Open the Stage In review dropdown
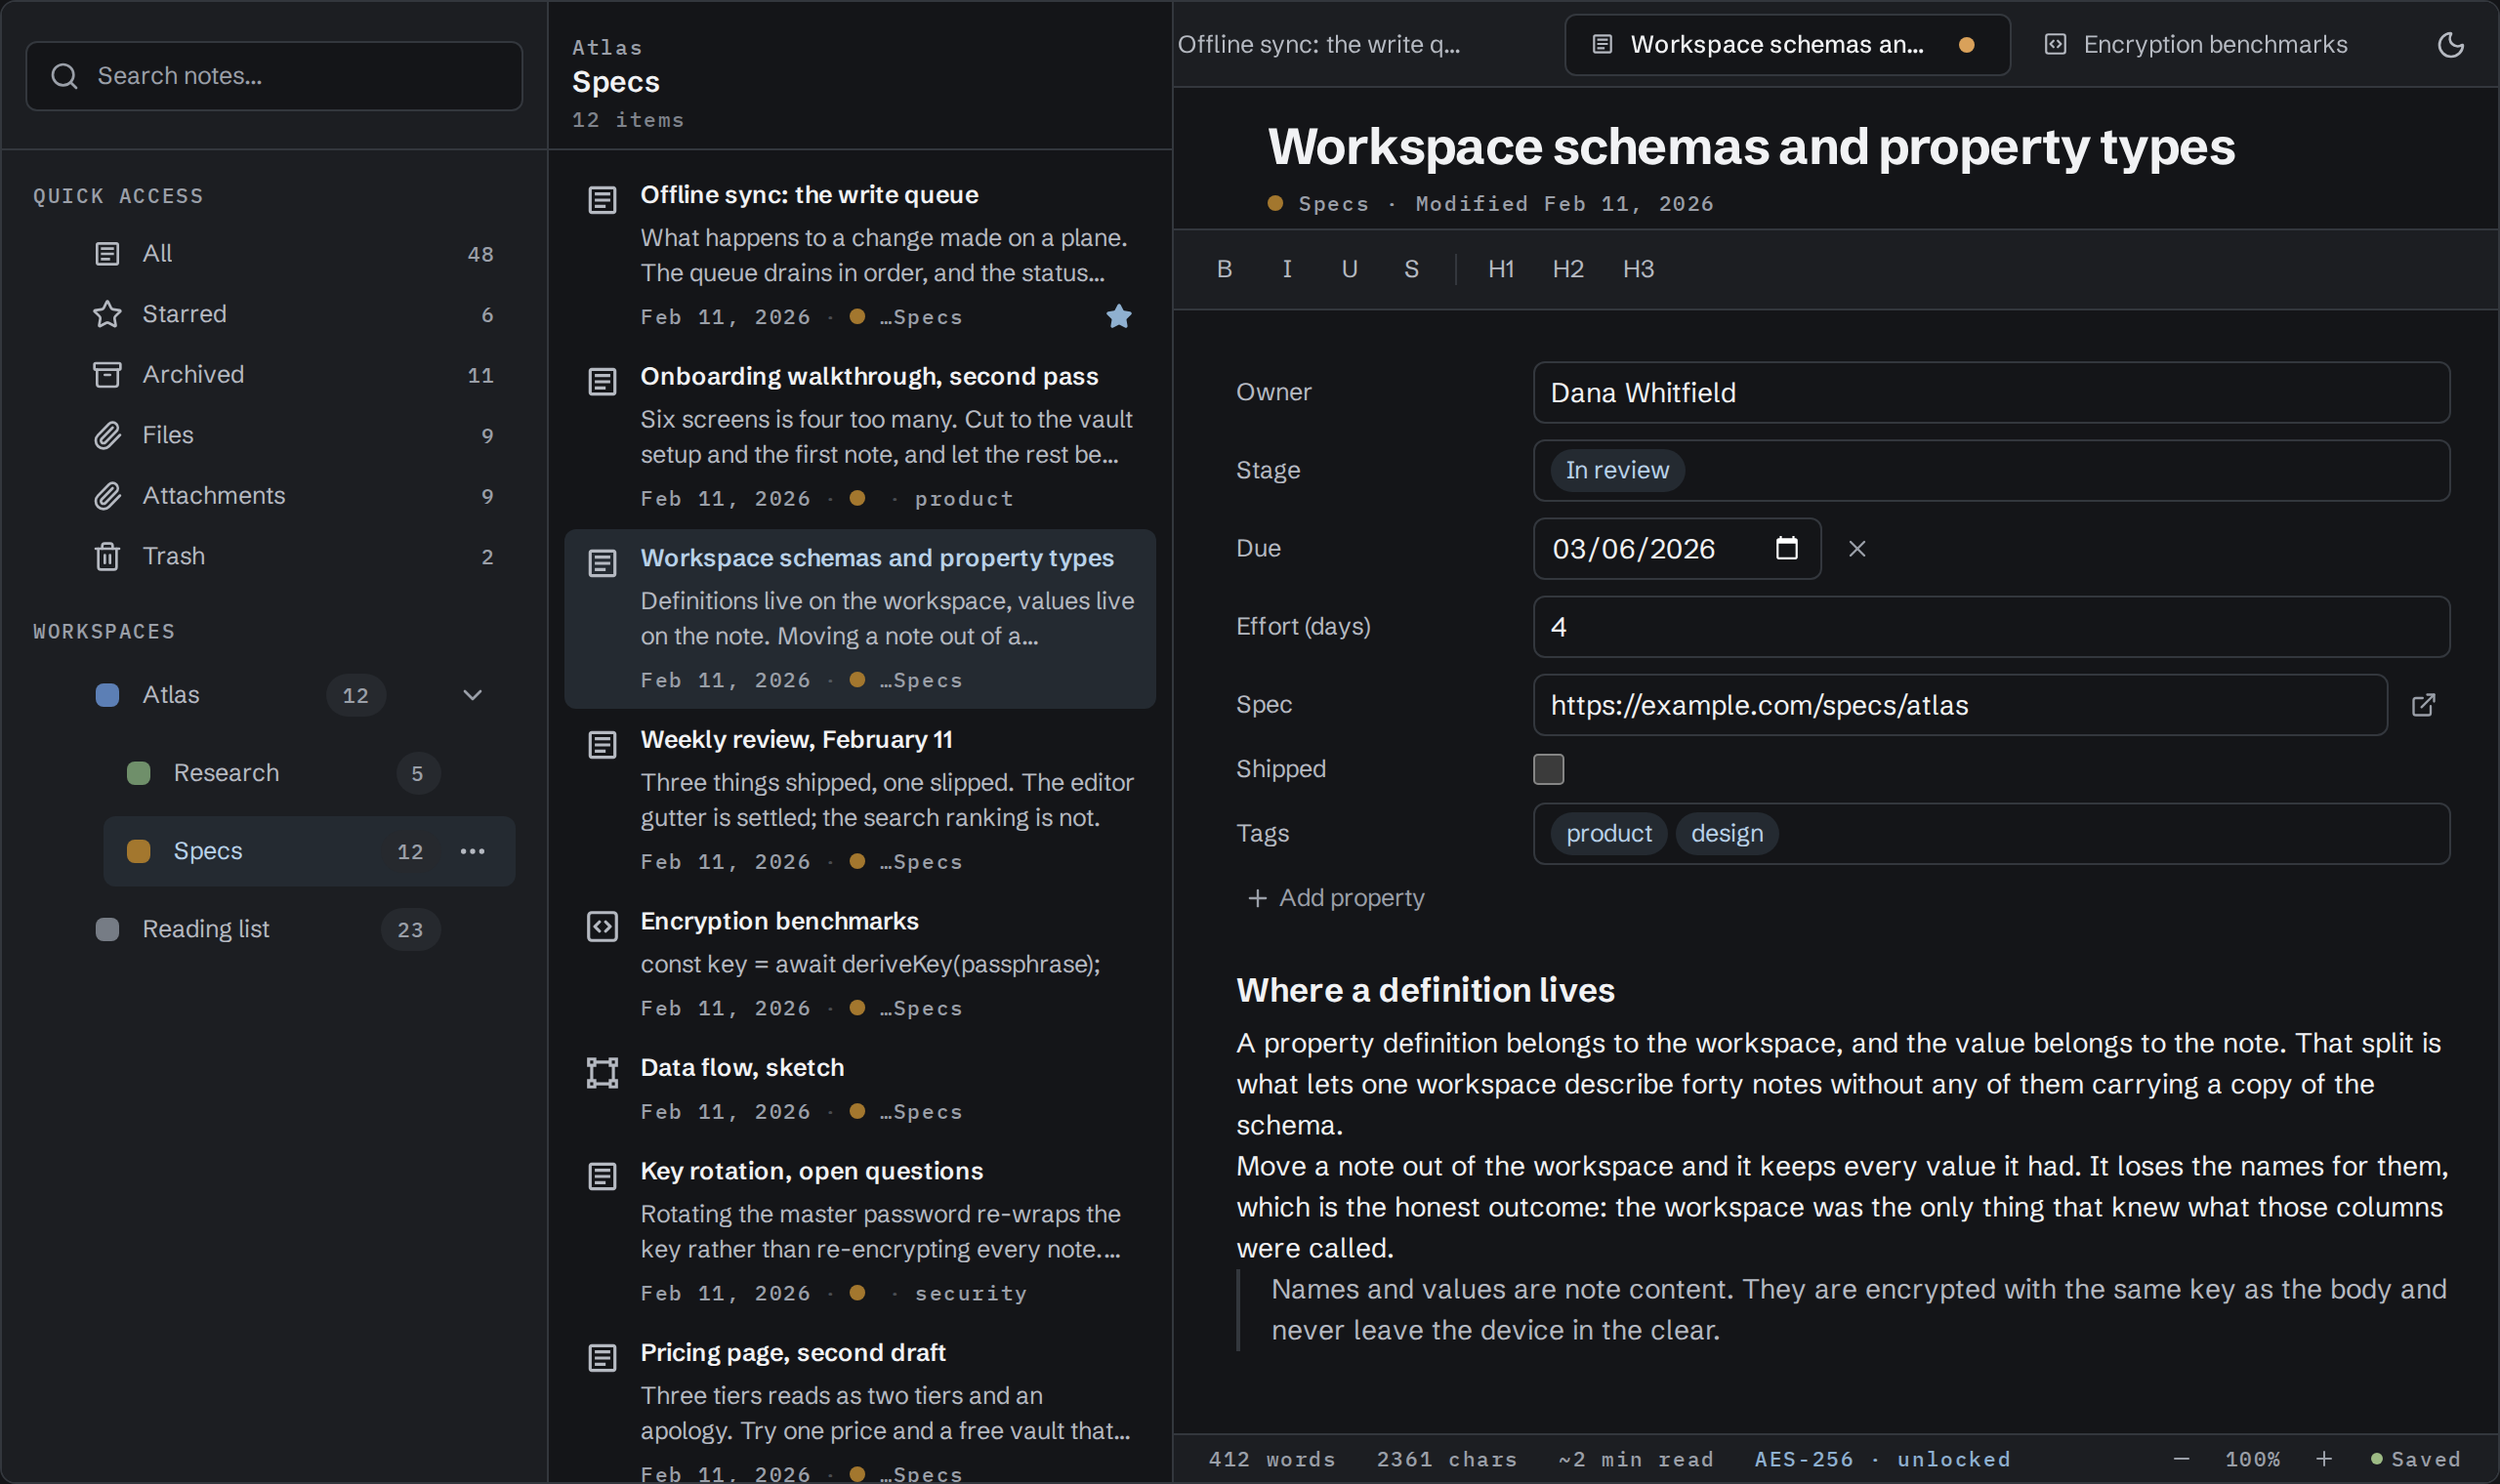The image size is (2500, 1484). pos(1991,470)
